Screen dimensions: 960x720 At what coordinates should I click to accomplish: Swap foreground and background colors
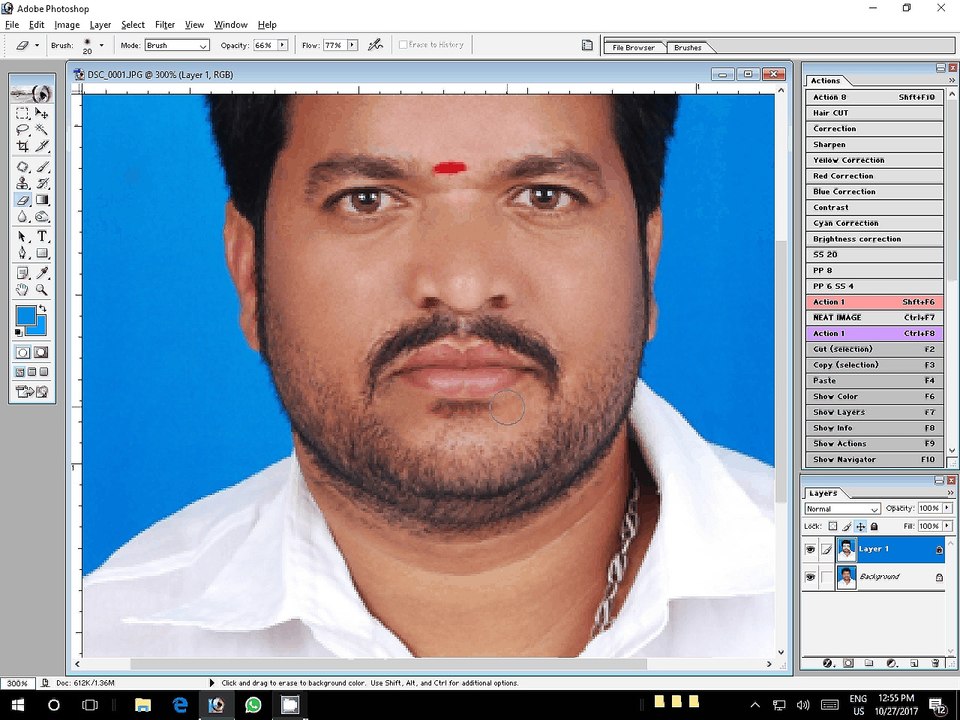tap(42, 309)
